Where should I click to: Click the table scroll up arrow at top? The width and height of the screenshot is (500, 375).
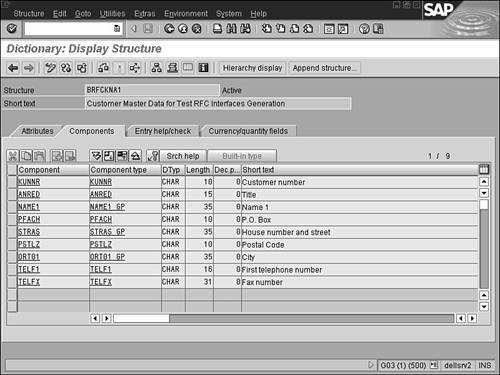[x=484, y=182]
